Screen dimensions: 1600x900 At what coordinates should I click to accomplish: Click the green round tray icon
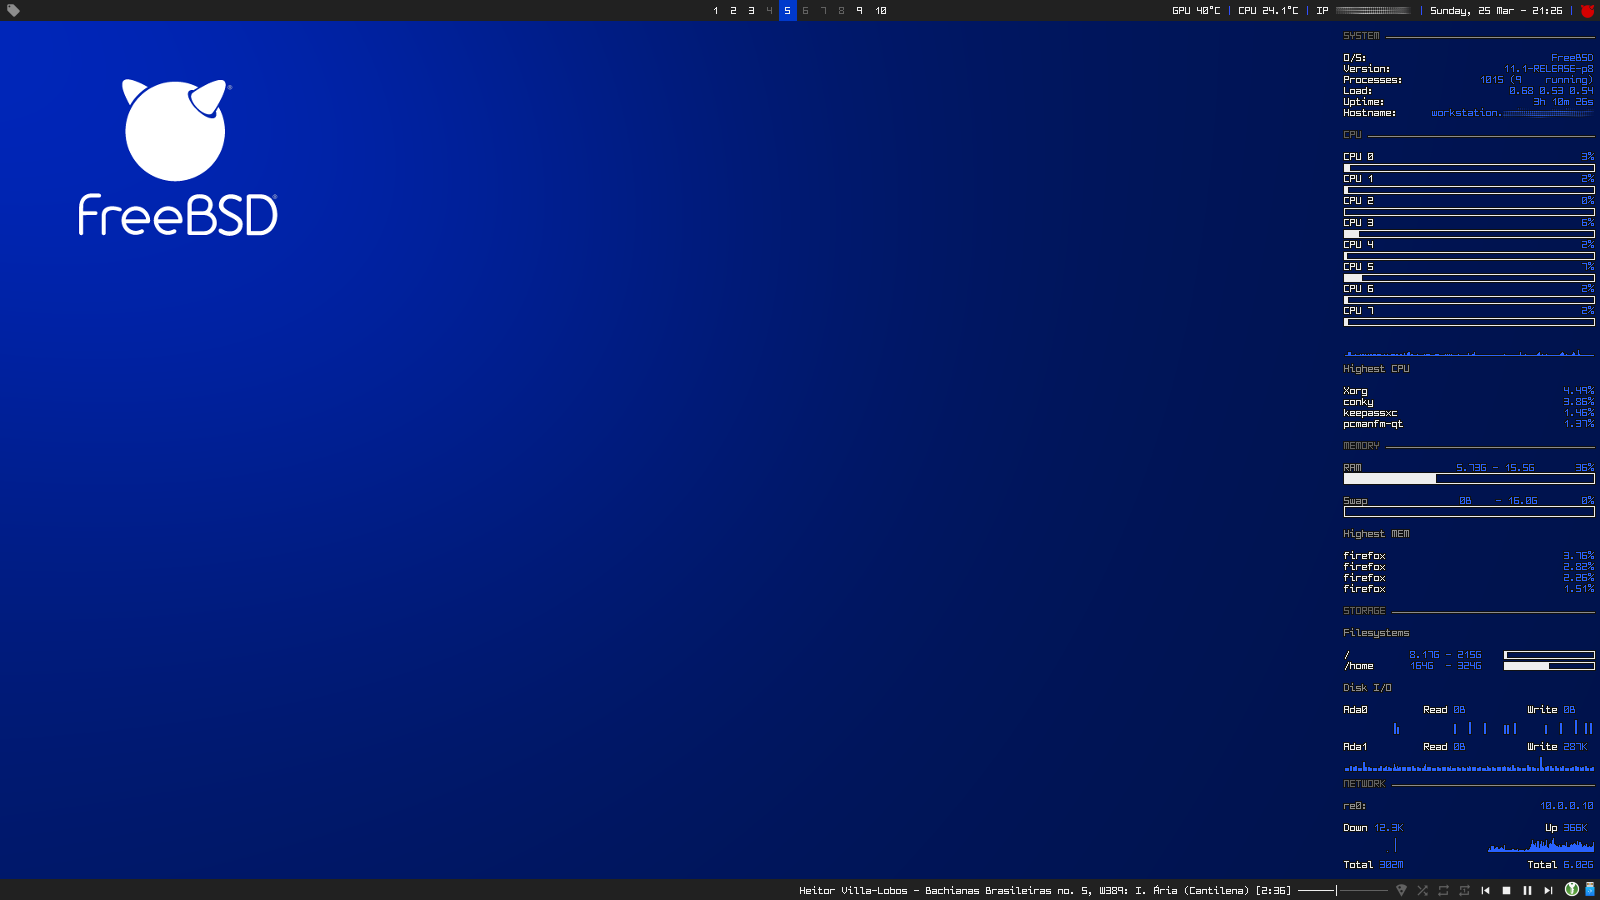pyautogui.click(x=1572, y=889)
